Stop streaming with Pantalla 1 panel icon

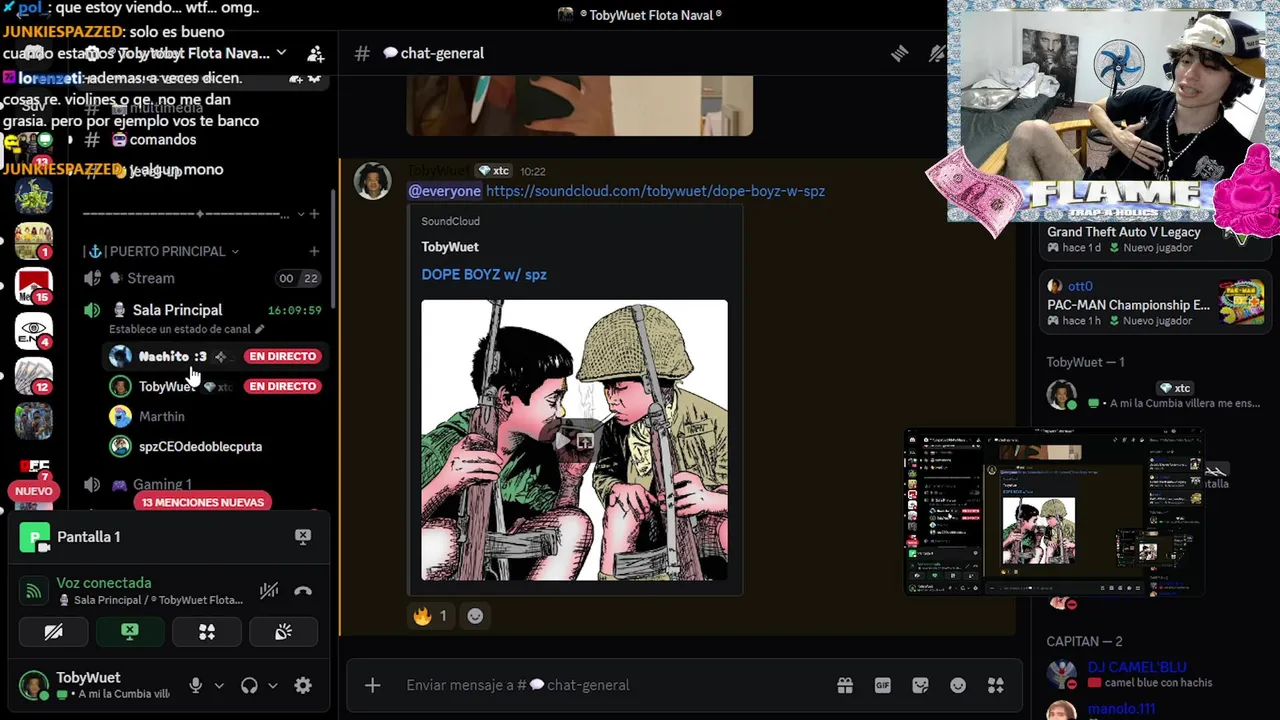[x=303, y=537]
